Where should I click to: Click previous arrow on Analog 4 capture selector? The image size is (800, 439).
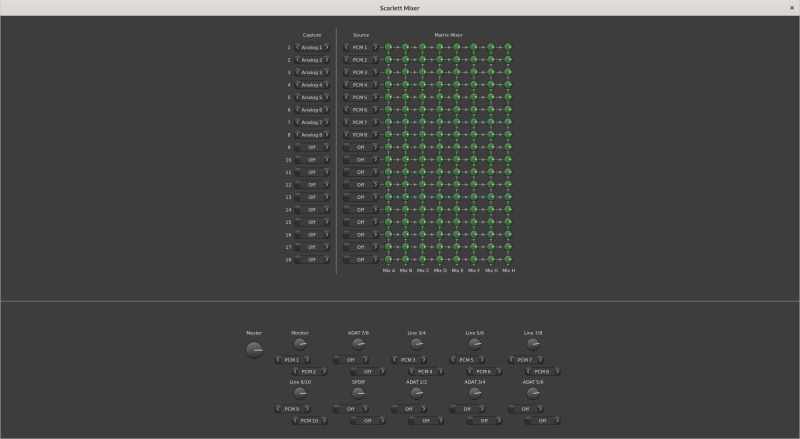pyautogui.click(x=297, y=85)
